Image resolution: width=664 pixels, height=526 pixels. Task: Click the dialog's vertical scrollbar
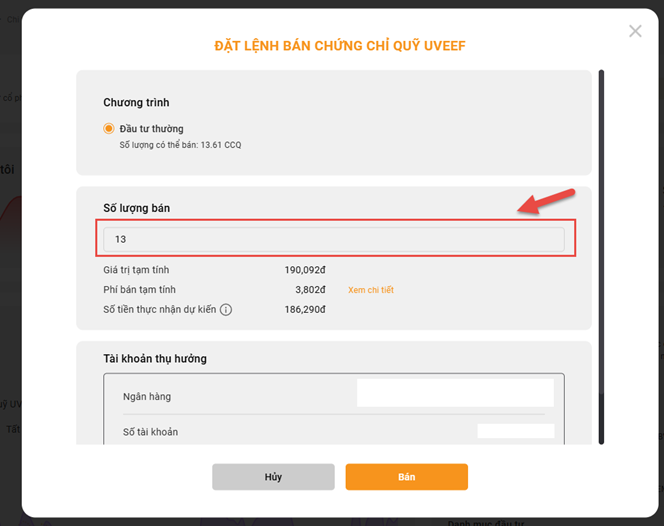point(601,257)
